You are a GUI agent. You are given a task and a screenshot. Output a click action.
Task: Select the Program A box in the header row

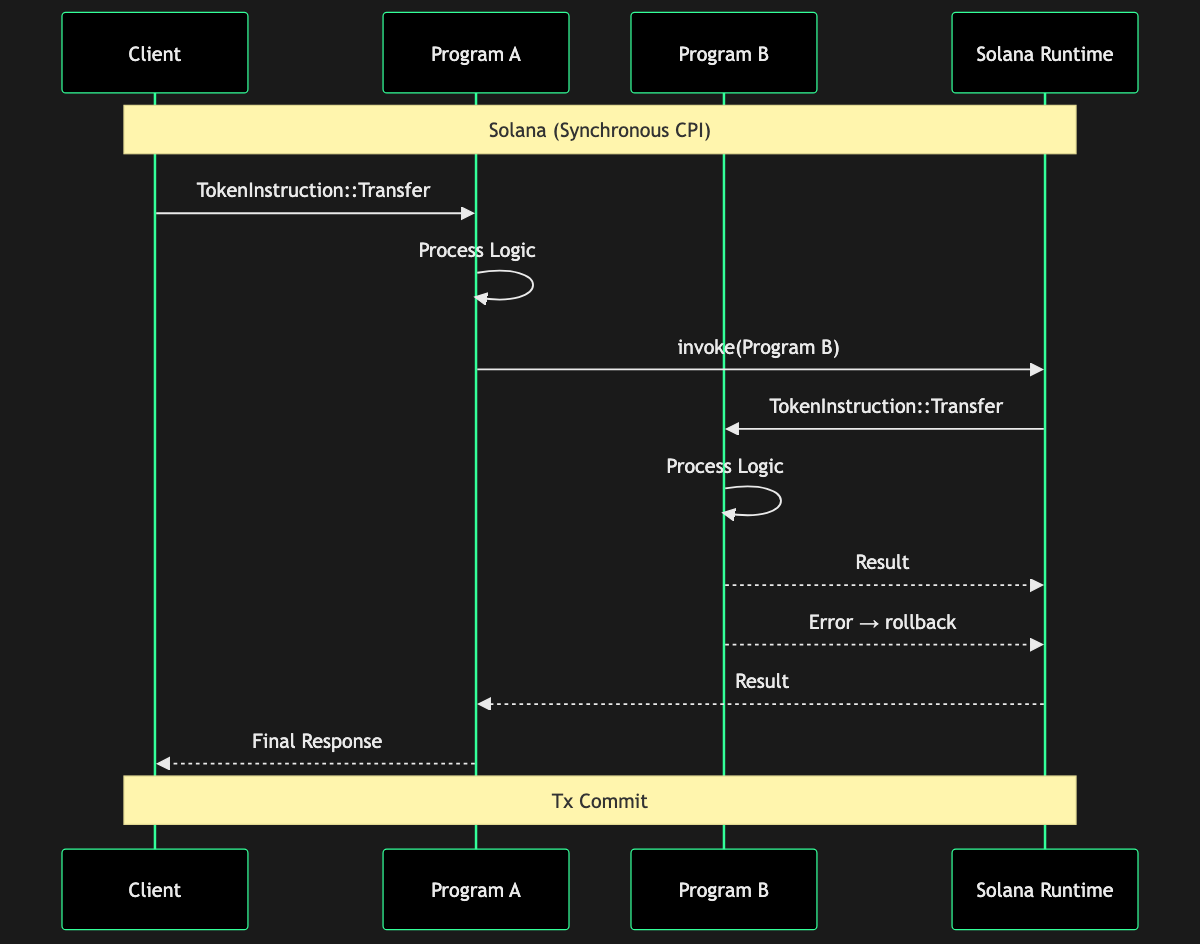click(476, 53)
